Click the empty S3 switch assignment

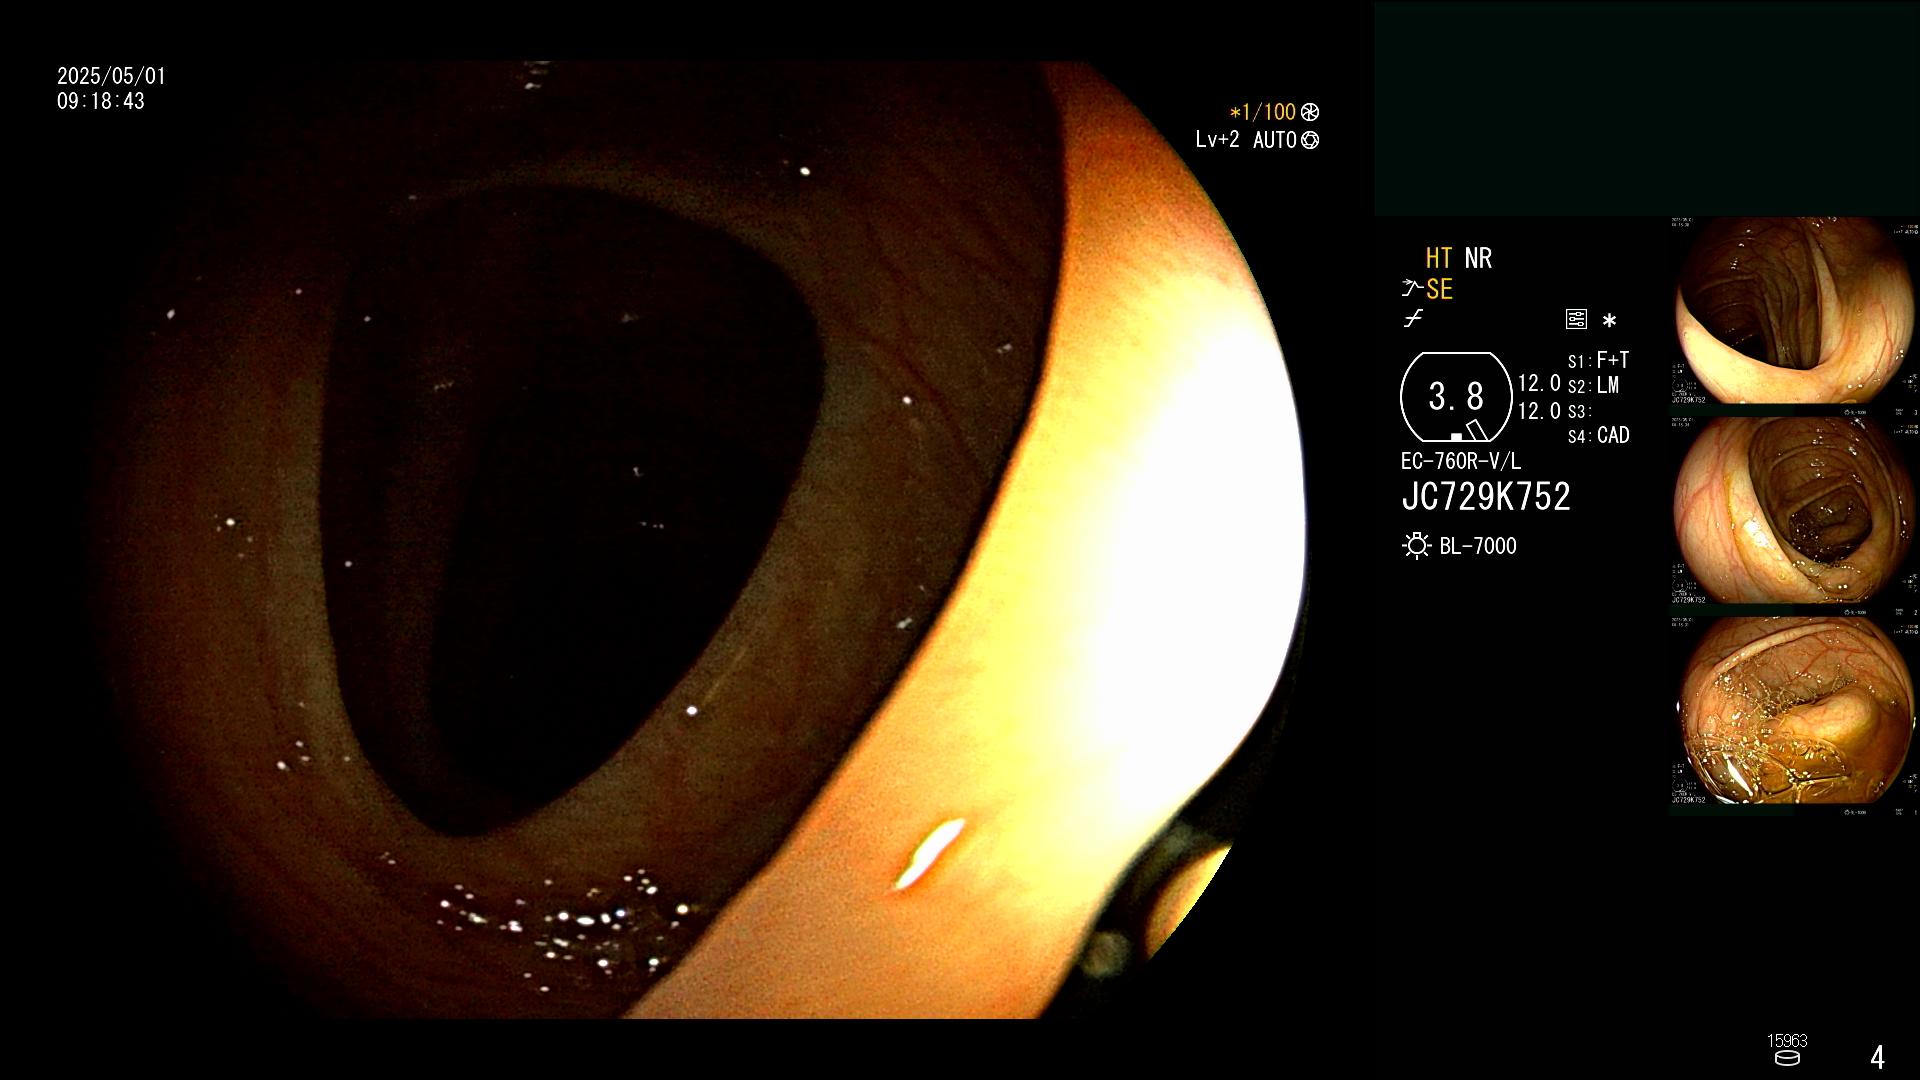coord(1579,411)
